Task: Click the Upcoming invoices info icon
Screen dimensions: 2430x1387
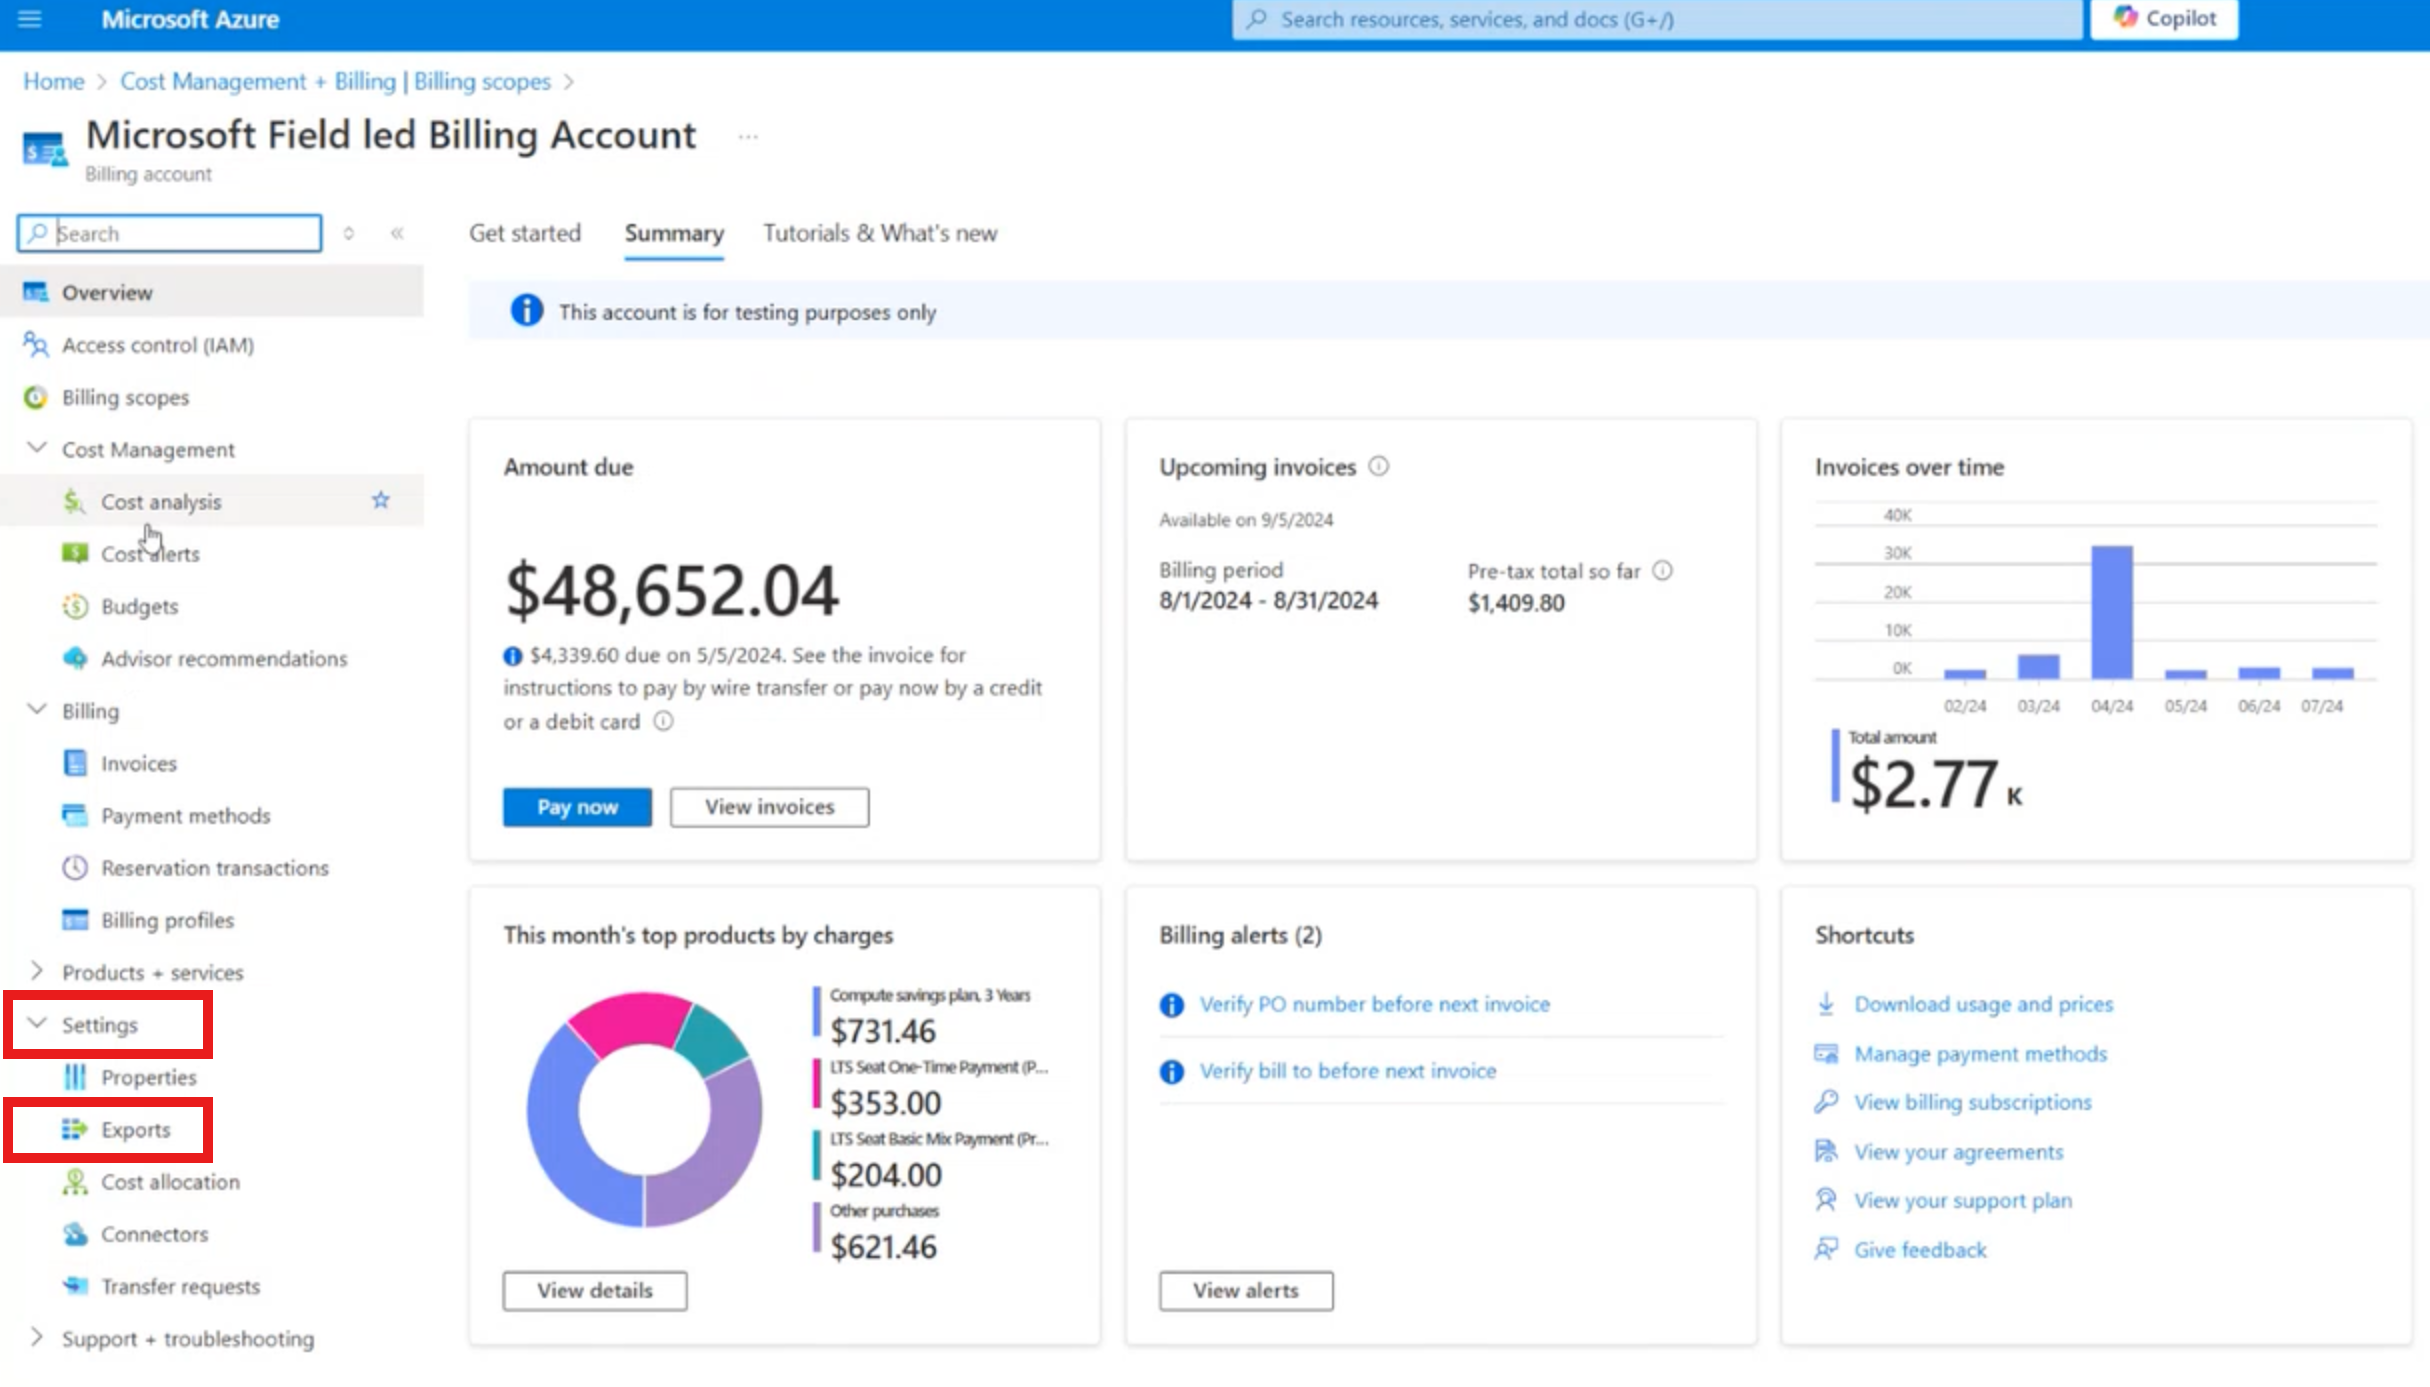Action: [1378, 466]
